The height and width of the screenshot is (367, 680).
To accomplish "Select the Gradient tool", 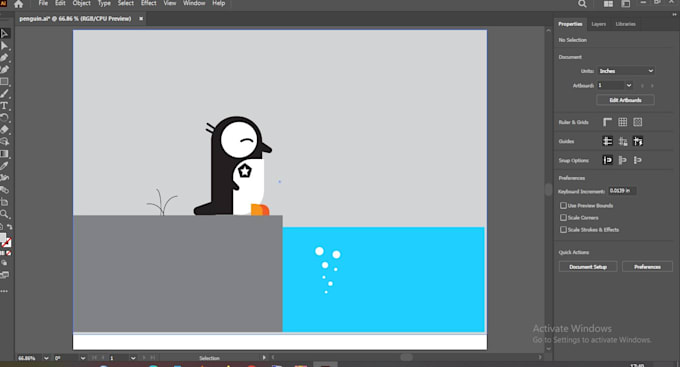I will click(4, 154).
